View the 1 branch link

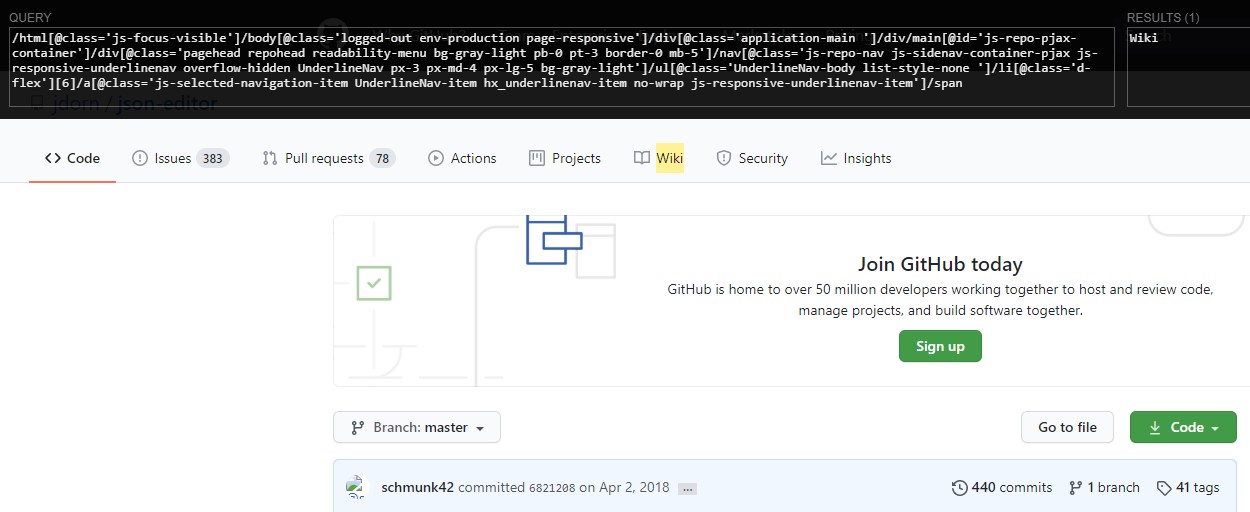[x=1104, y=487]
